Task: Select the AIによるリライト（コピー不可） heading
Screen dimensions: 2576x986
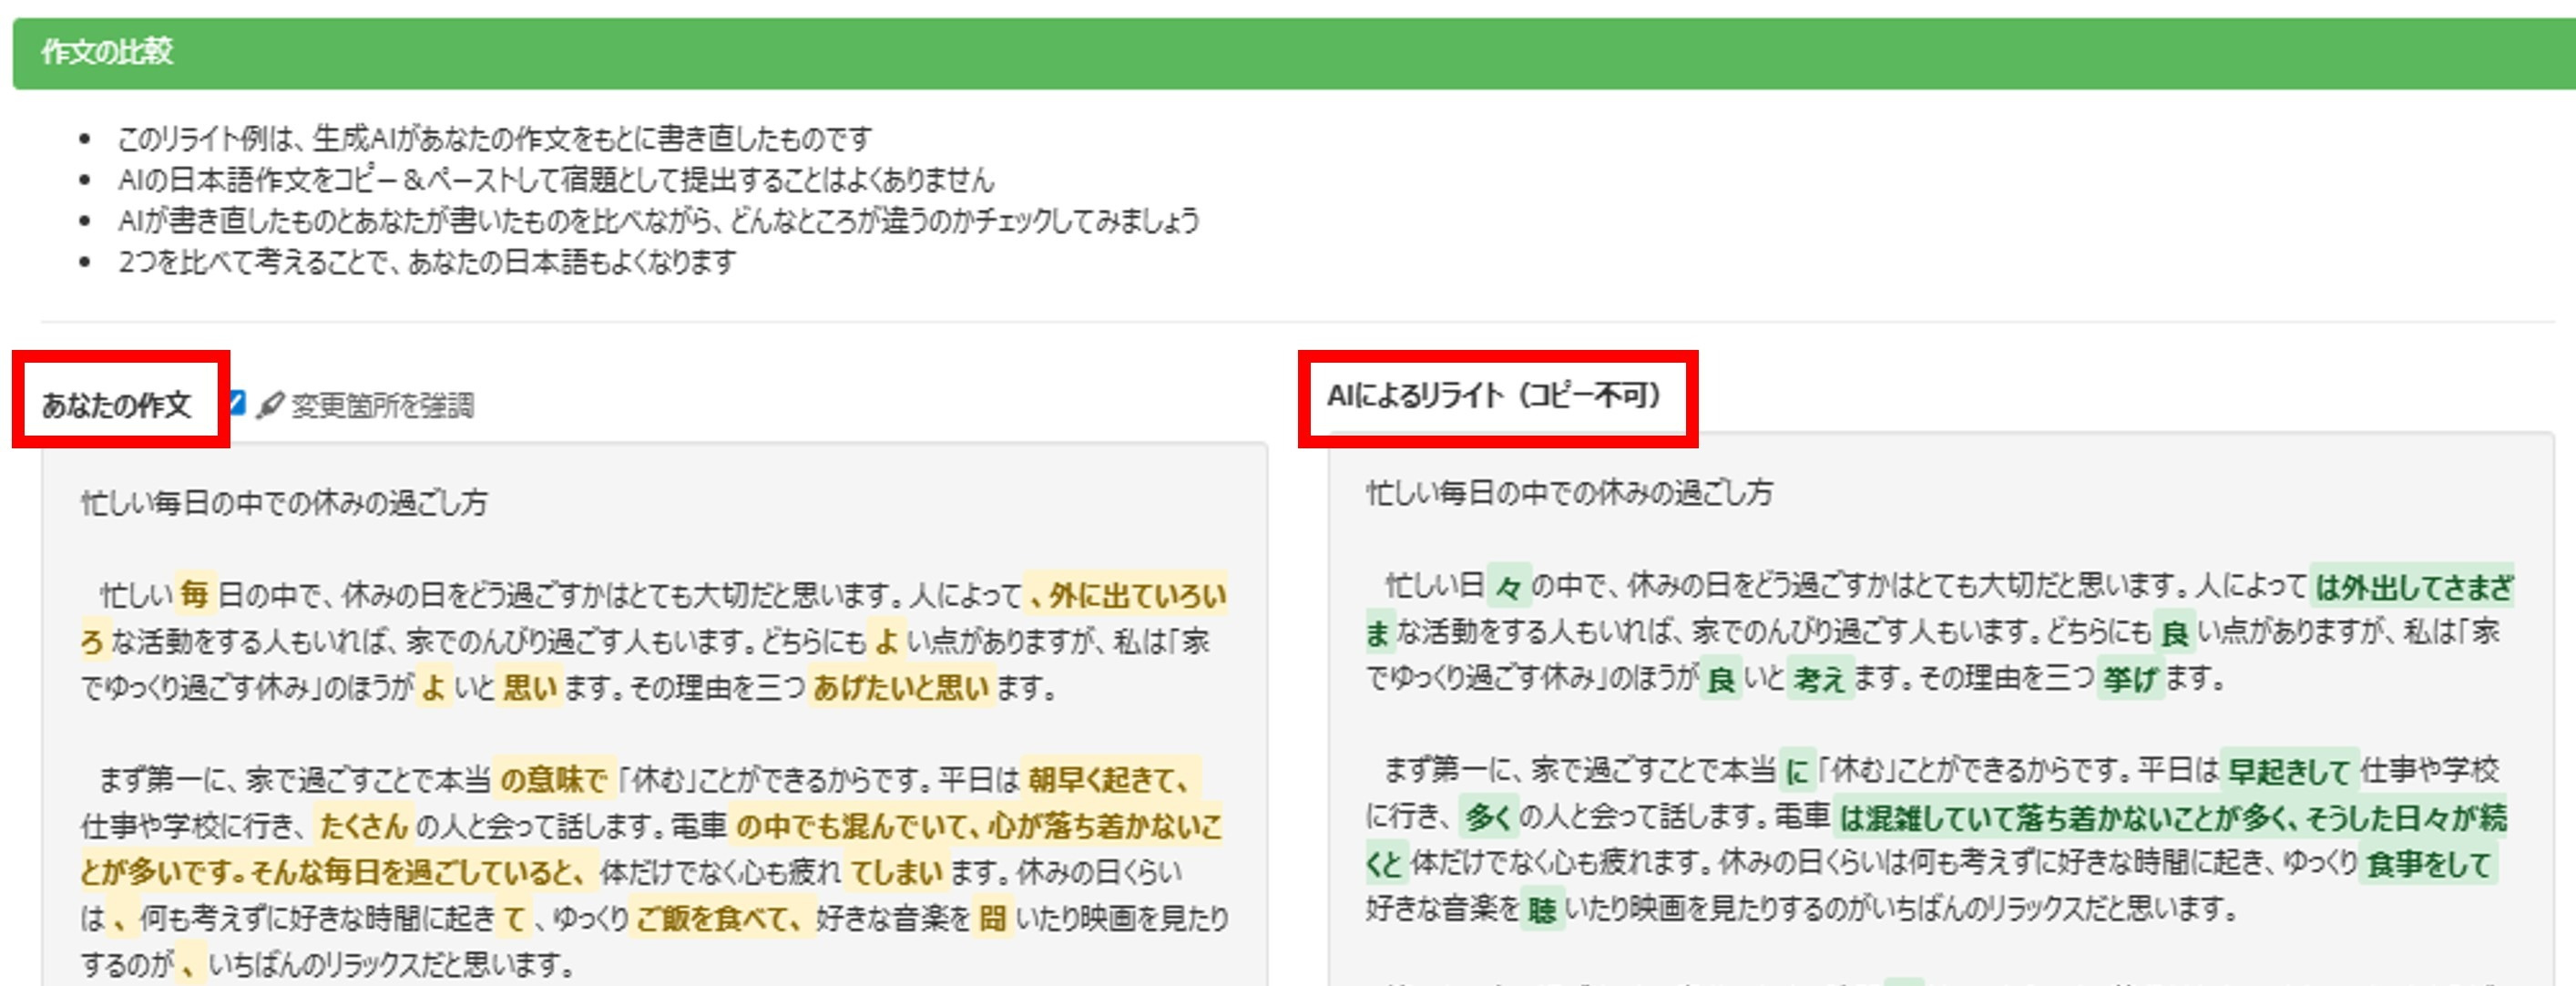Action: (1493, 396)
